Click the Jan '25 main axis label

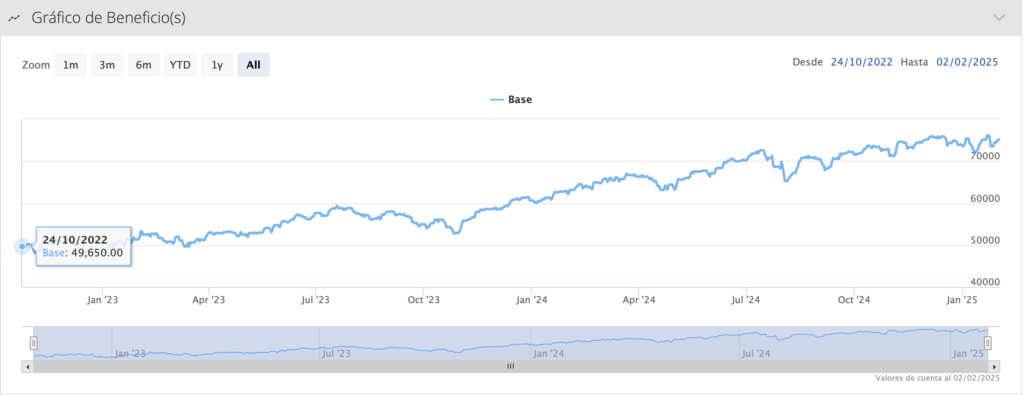point(962,300)
